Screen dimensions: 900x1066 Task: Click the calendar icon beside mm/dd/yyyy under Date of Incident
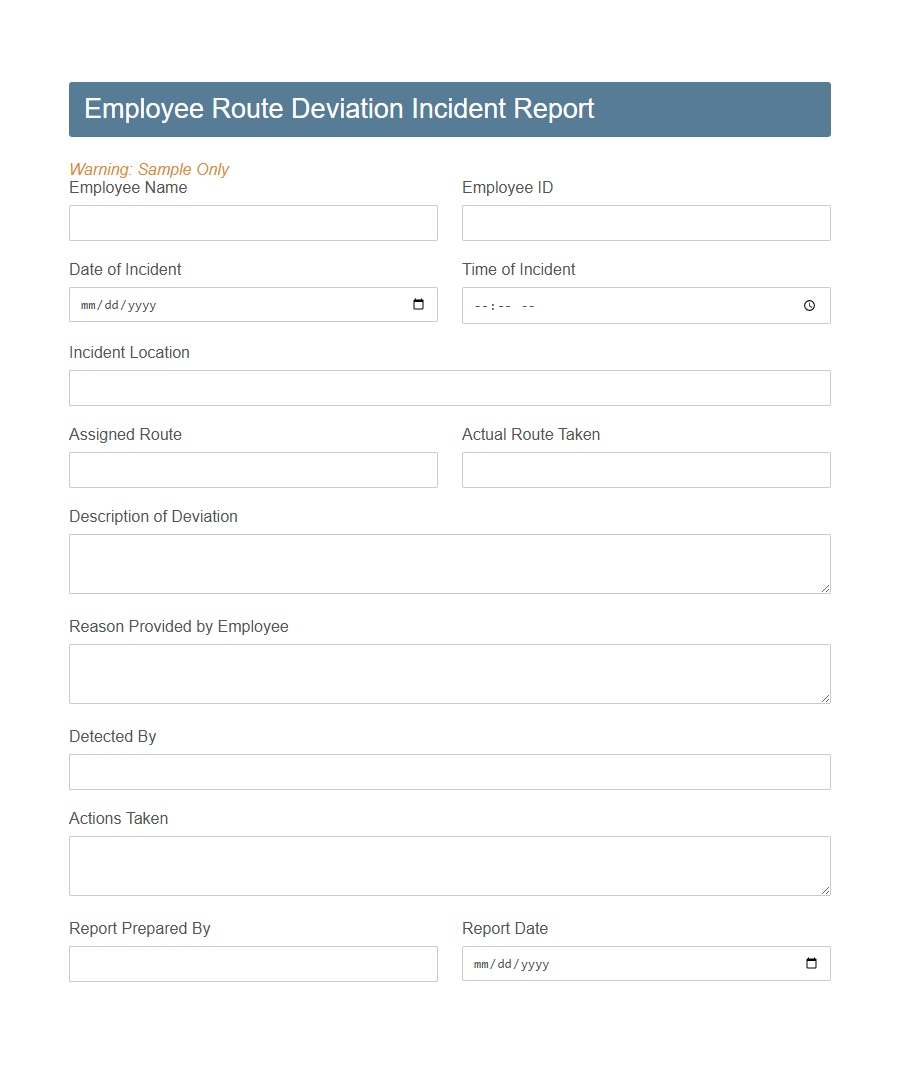coord(418,305)
